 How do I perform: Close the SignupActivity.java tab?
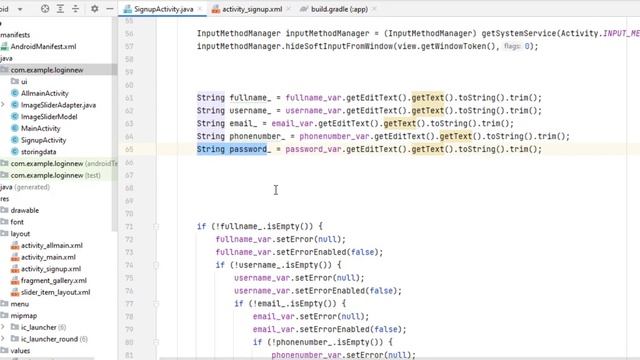click(200, 9)
